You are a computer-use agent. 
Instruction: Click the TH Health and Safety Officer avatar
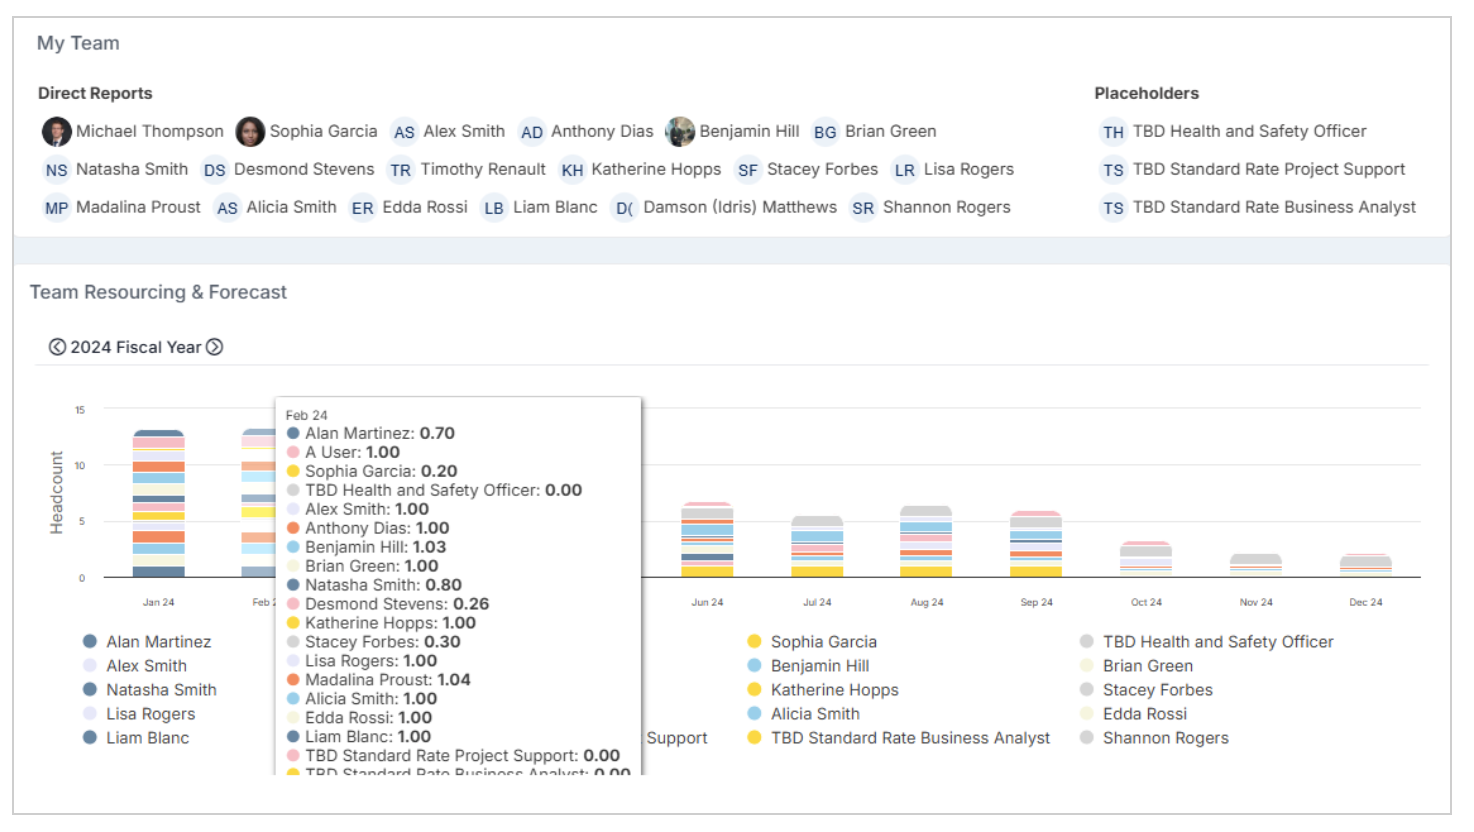click(1113, 132)
